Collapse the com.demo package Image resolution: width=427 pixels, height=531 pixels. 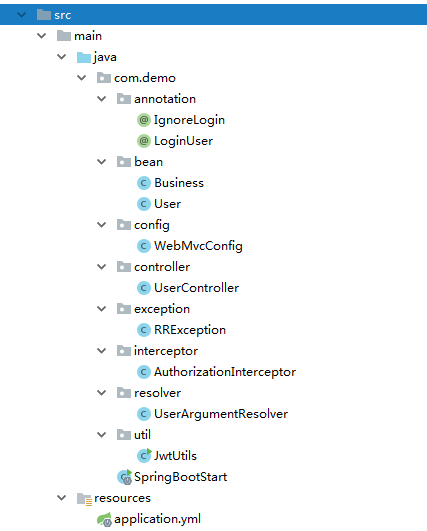[82, 78]
